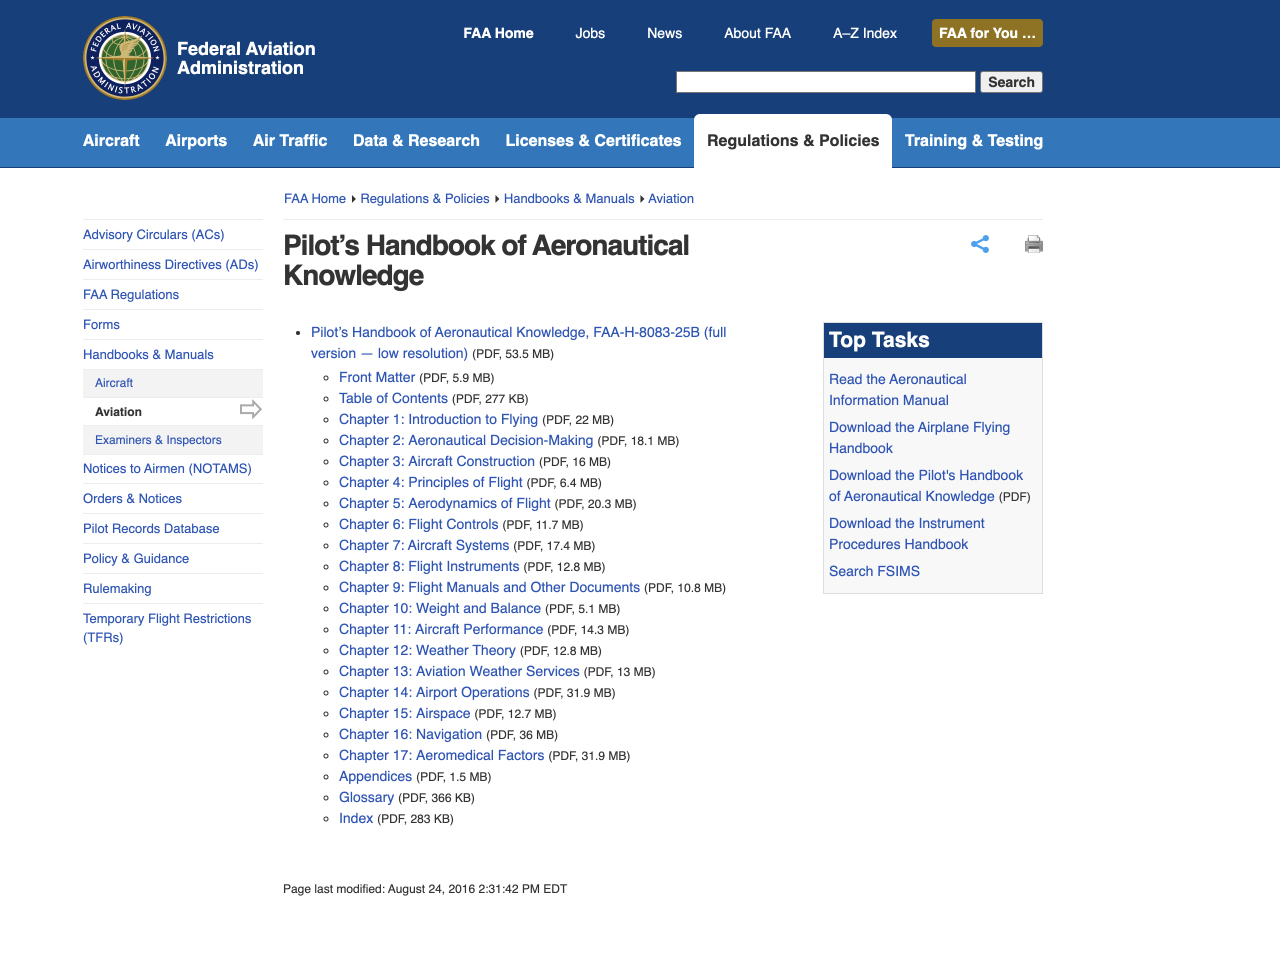Open Chapter 10: Weight and Balance
The width and height of the screenshot is (1280, 960).
[440, 608]
